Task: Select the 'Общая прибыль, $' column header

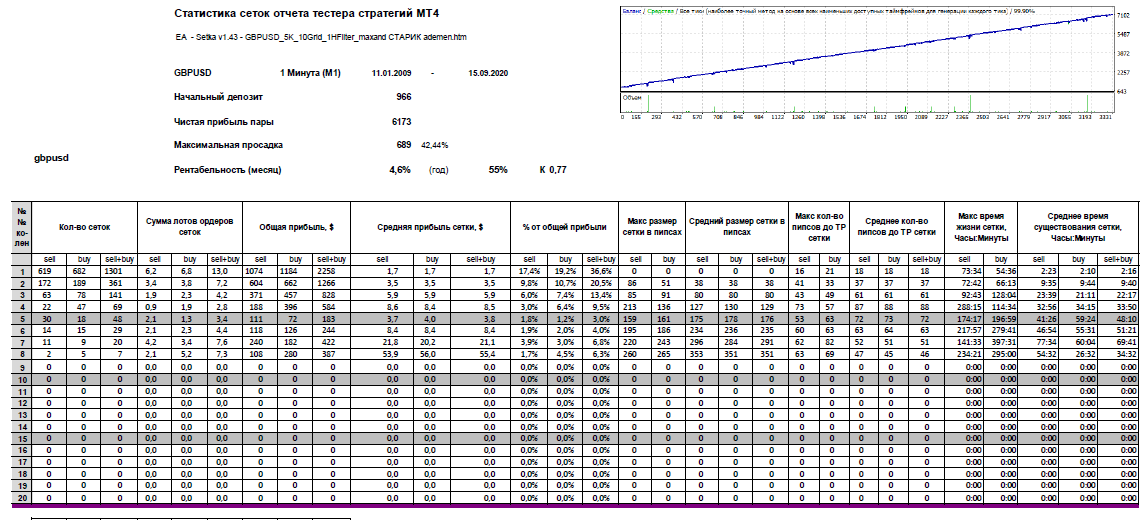Action: click(x=297, y=227)
